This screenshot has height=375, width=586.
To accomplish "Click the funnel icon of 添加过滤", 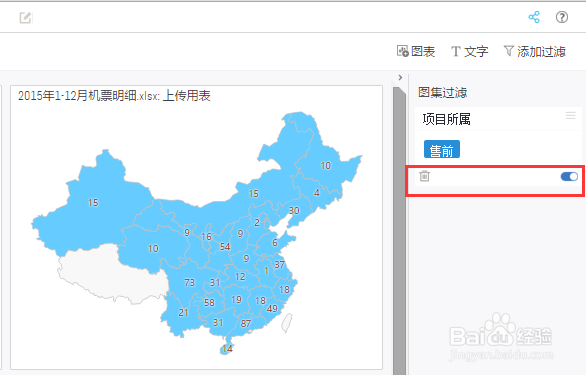I will 508,50.
